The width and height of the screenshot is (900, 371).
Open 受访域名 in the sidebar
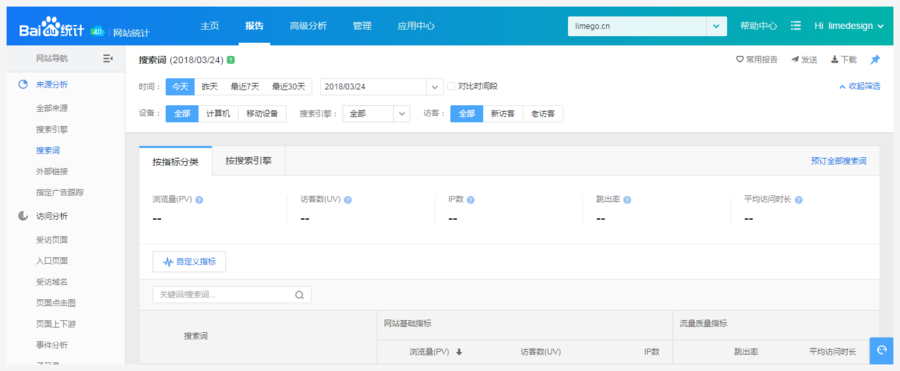tap(52, 282)
